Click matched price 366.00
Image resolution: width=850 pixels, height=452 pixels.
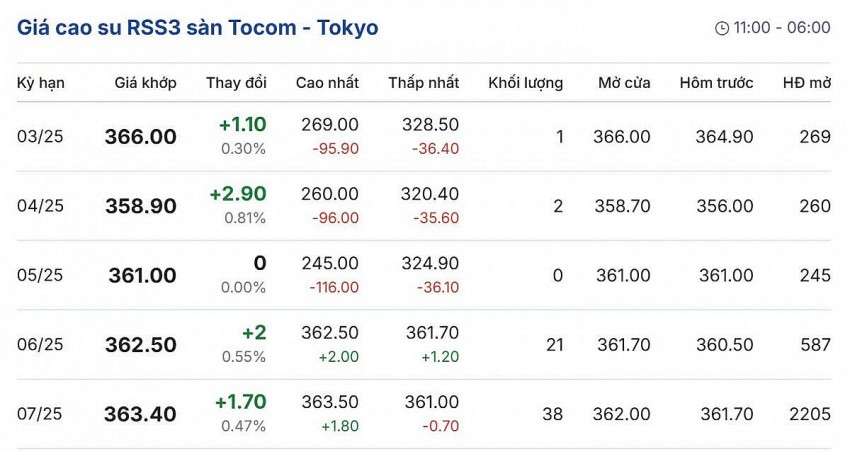[x=140, y=137]
